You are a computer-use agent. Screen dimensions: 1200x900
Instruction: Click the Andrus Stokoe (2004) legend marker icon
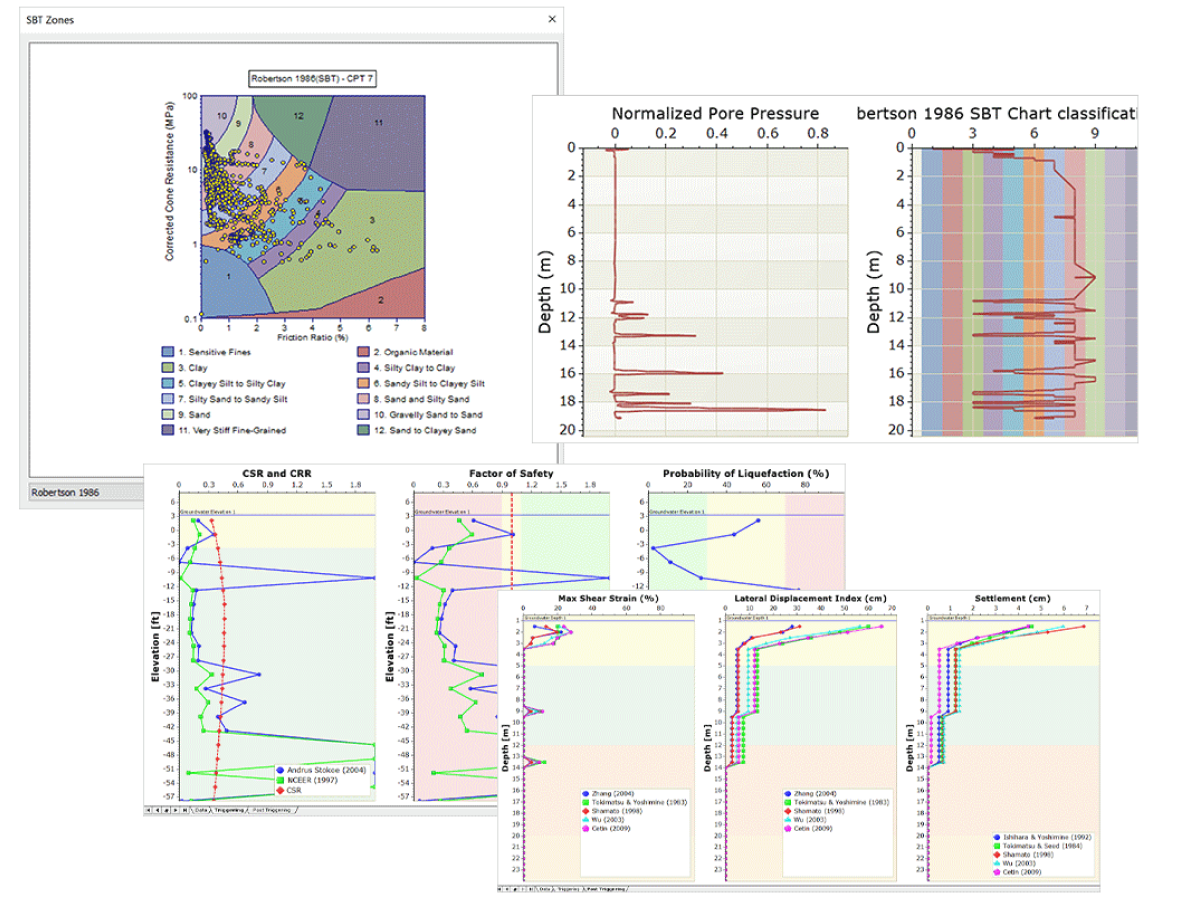[x=279, y=769]
